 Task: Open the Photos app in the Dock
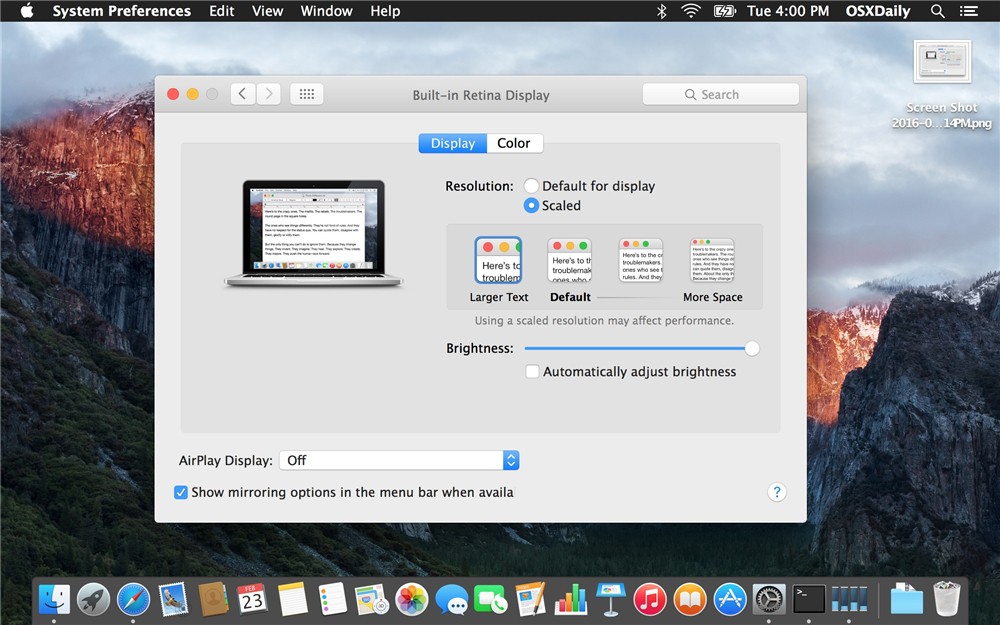(x=411, y=599)
